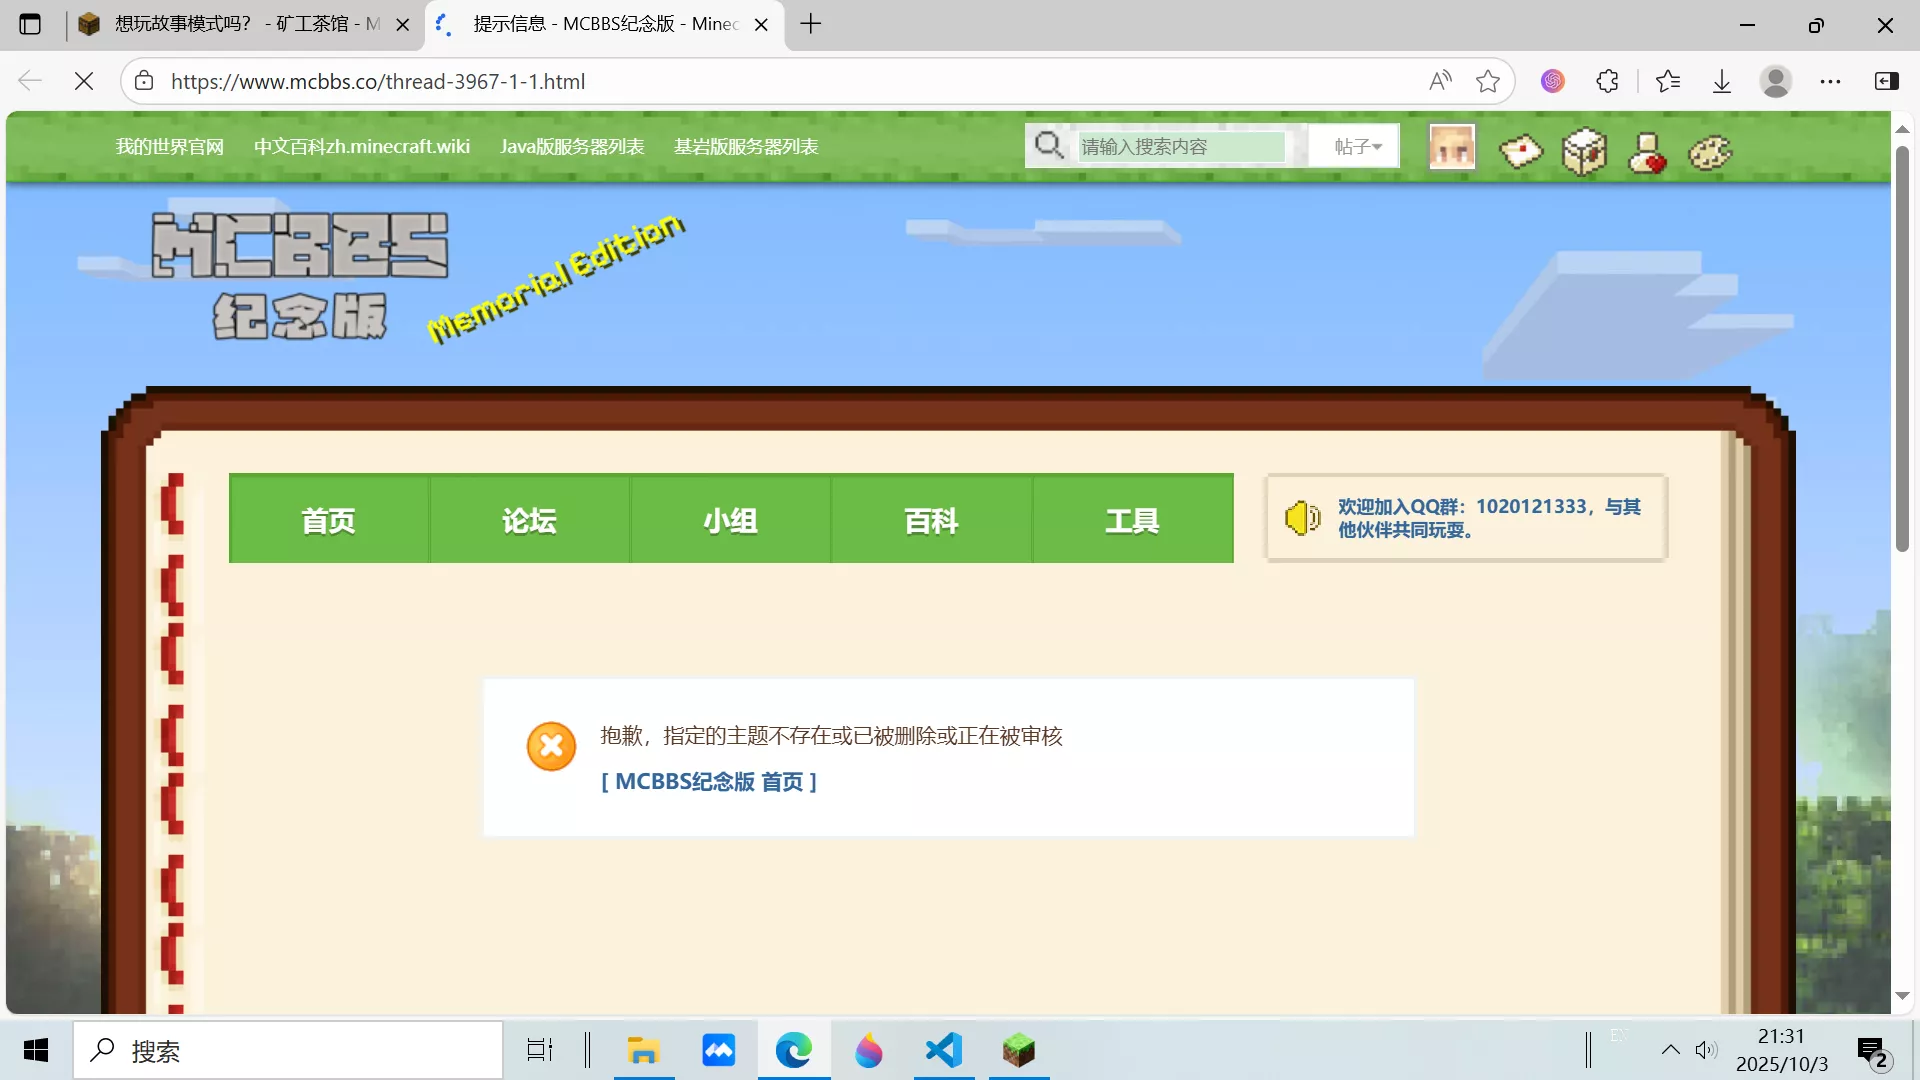Open Firefox from the taskbar
This screenshot has height=1080, width=1920.
coord(868,1050)
